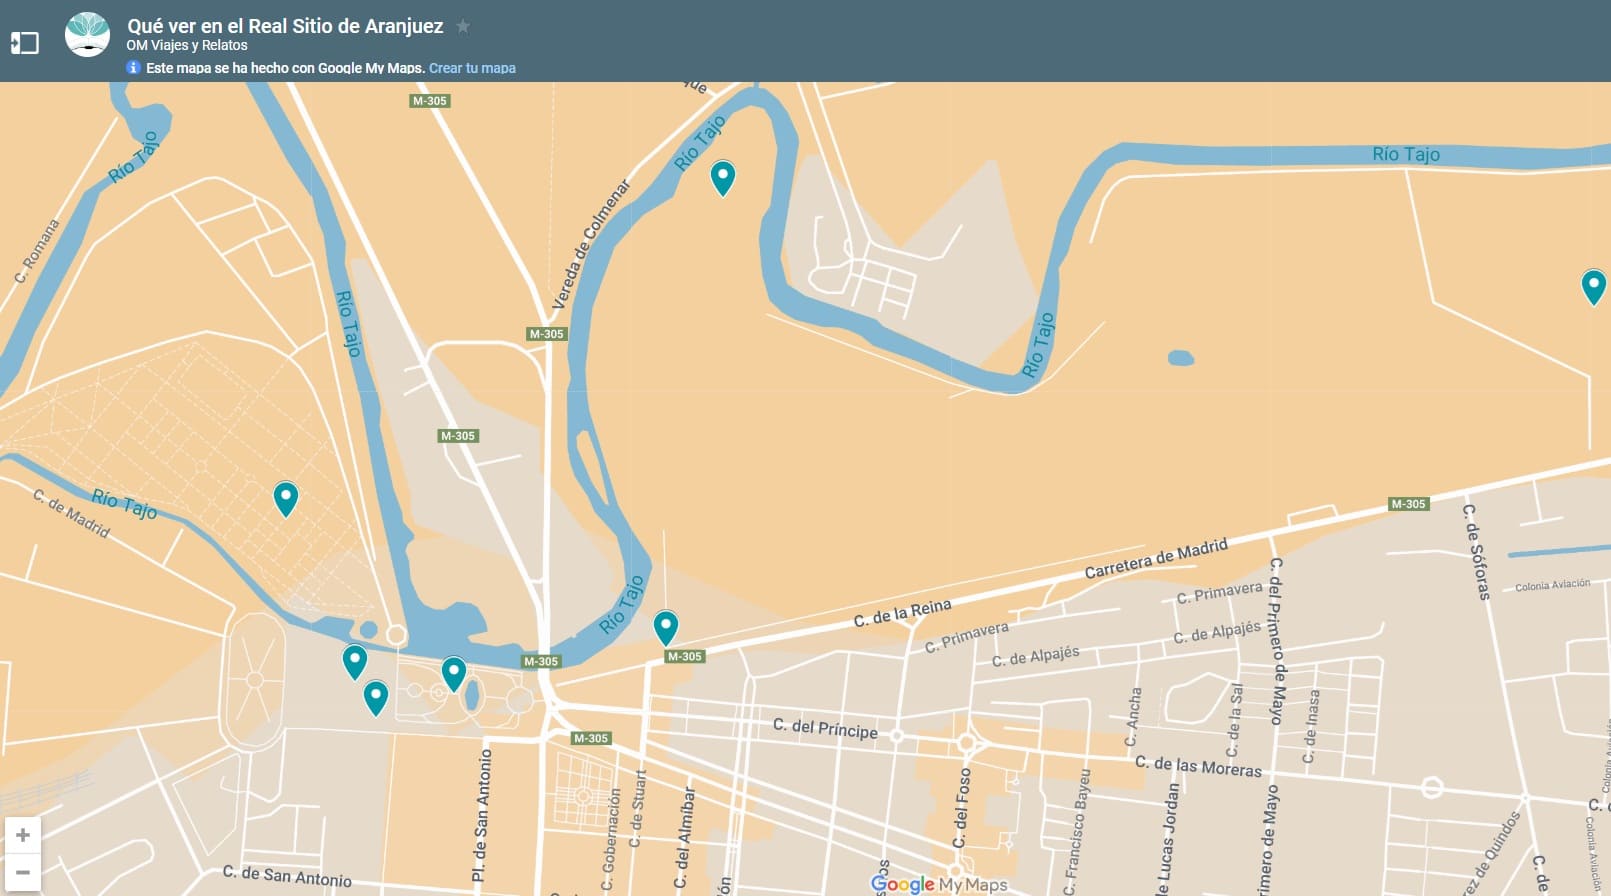Click the 'C. del Almíbar' street label
Viewport: 1611px width, 896px height.
(x=684, y=838)
